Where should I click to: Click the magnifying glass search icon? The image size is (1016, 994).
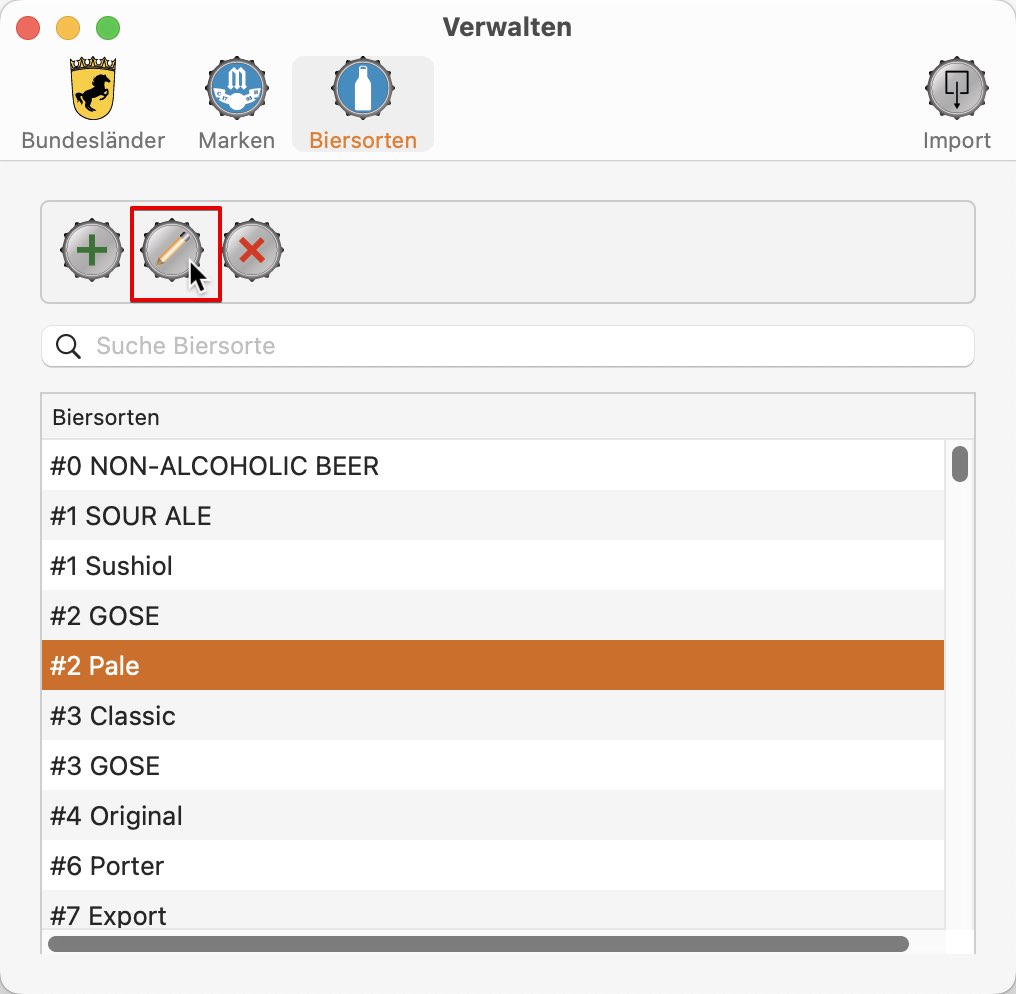[x=68, y=346]
